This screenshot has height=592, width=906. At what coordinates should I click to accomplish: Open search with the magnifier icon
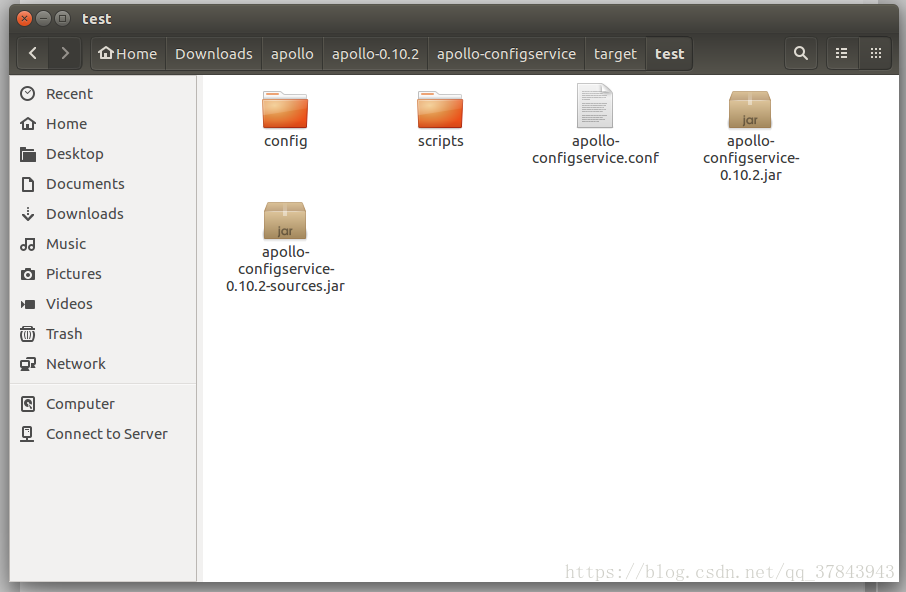800,54
